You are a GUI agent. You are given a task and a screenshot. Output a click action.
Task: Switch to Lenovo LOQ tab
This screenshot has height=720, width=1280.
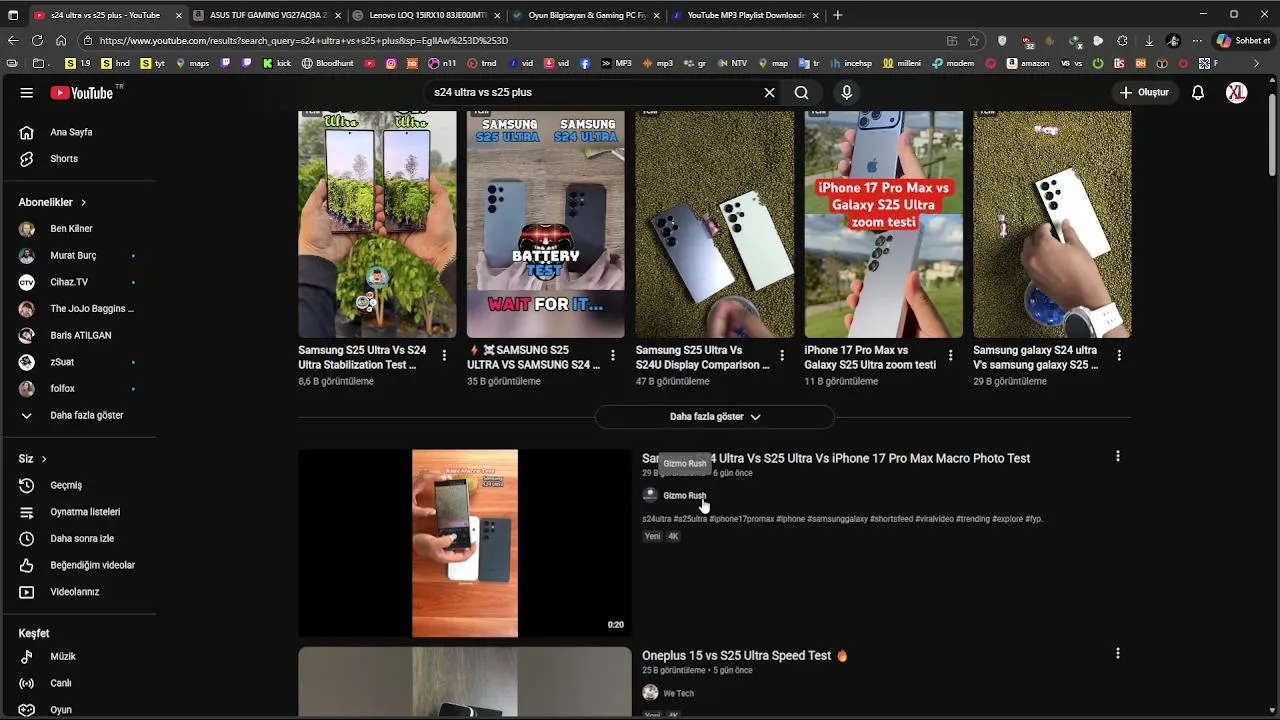[x=426, y=15]
